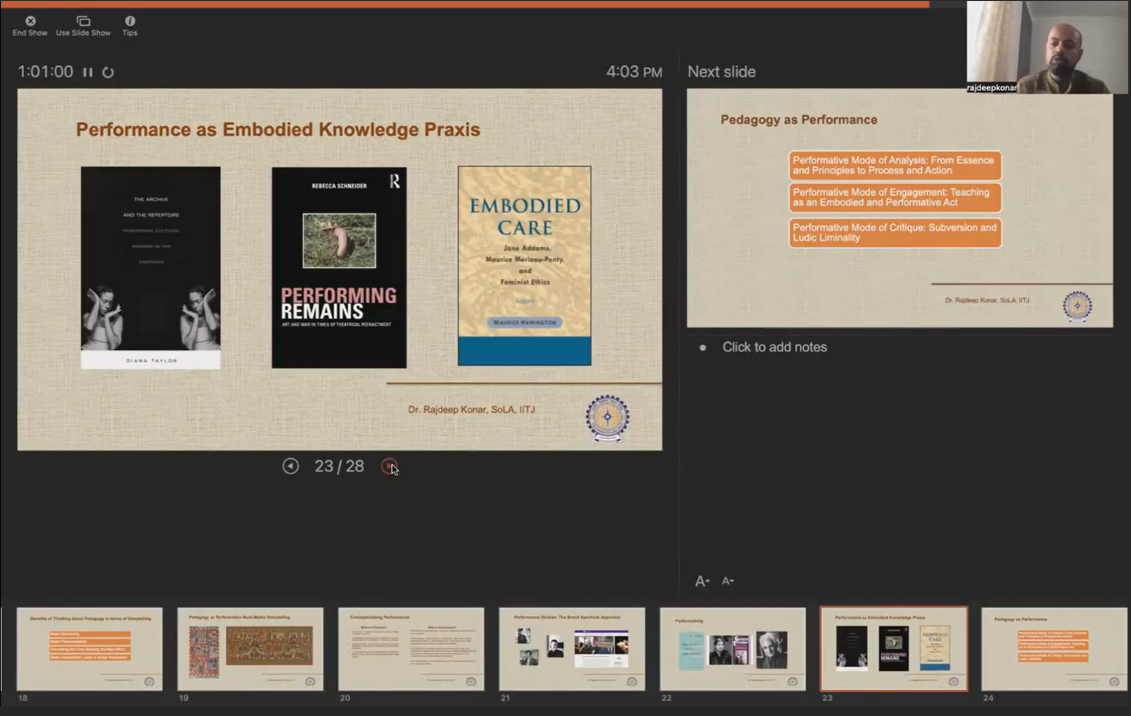
Task: Click the Next slide preview
Action: [x=899, y=208]
